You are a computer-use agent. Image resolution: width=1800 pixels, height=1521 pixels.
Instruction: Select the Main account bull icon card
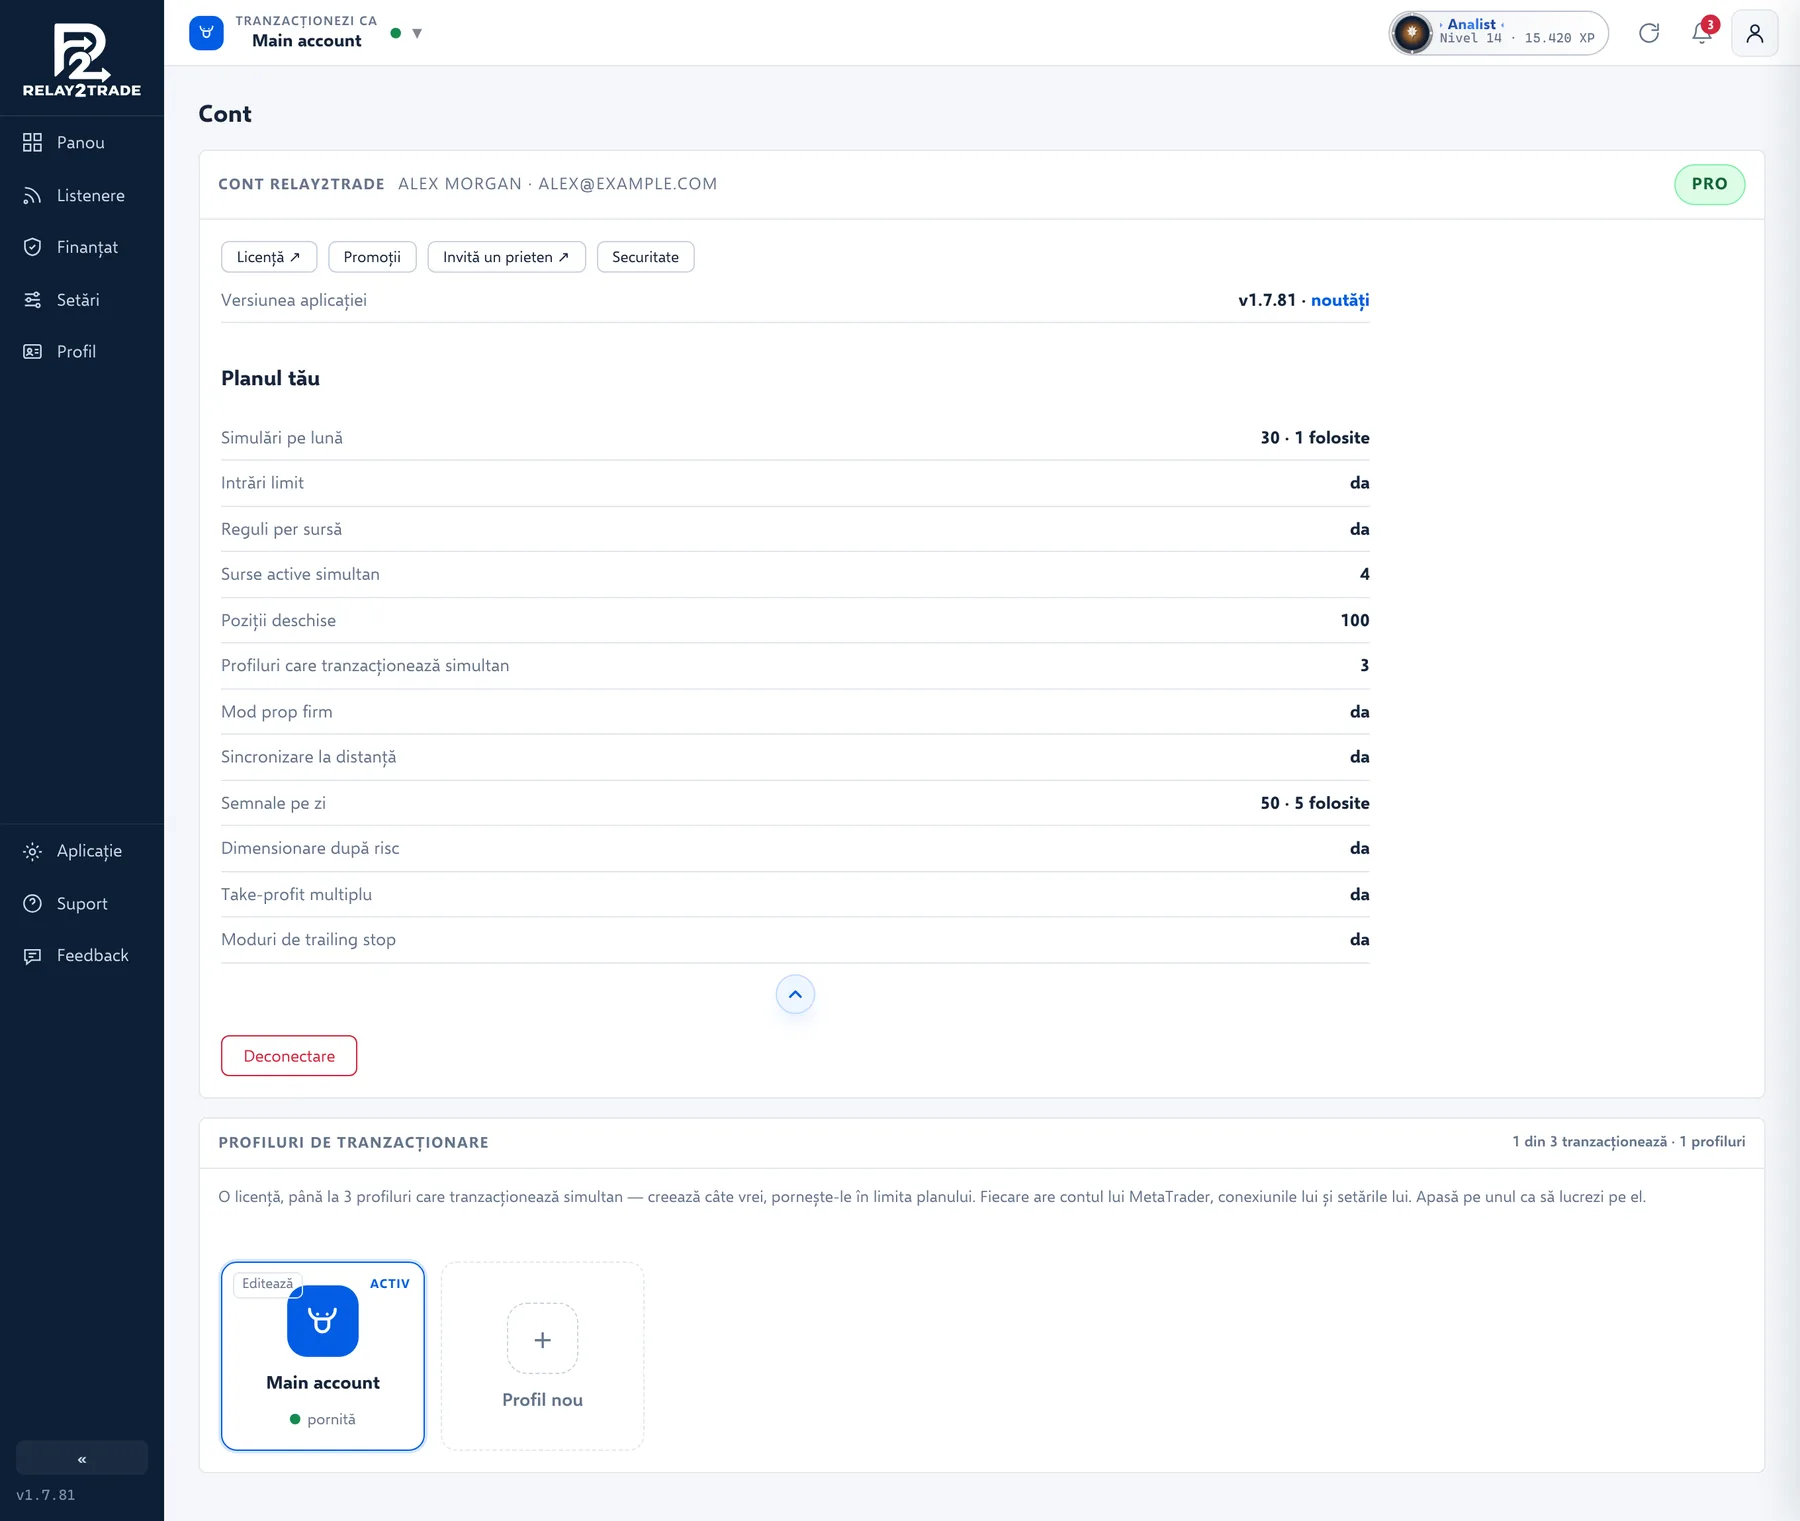(x=323, y=1321)
